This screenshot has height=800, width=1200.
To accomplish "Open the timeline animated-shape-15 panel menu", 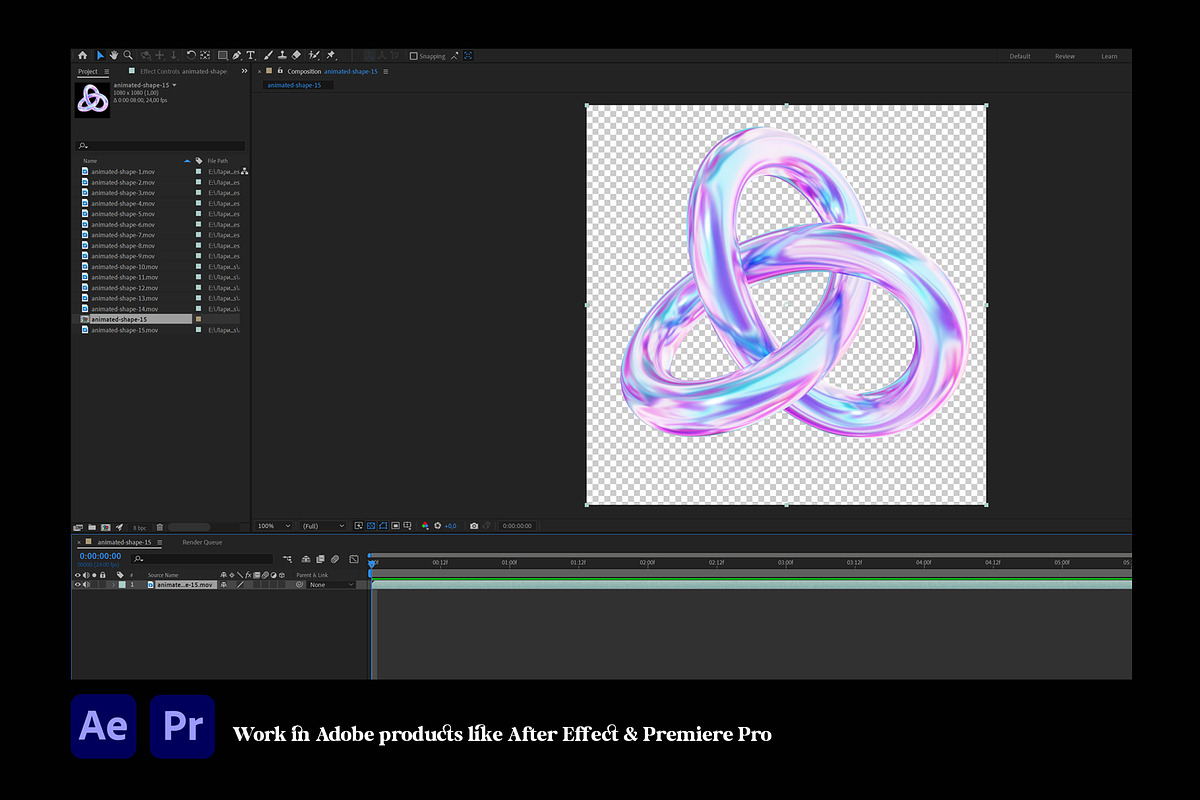I will [160, 542].
